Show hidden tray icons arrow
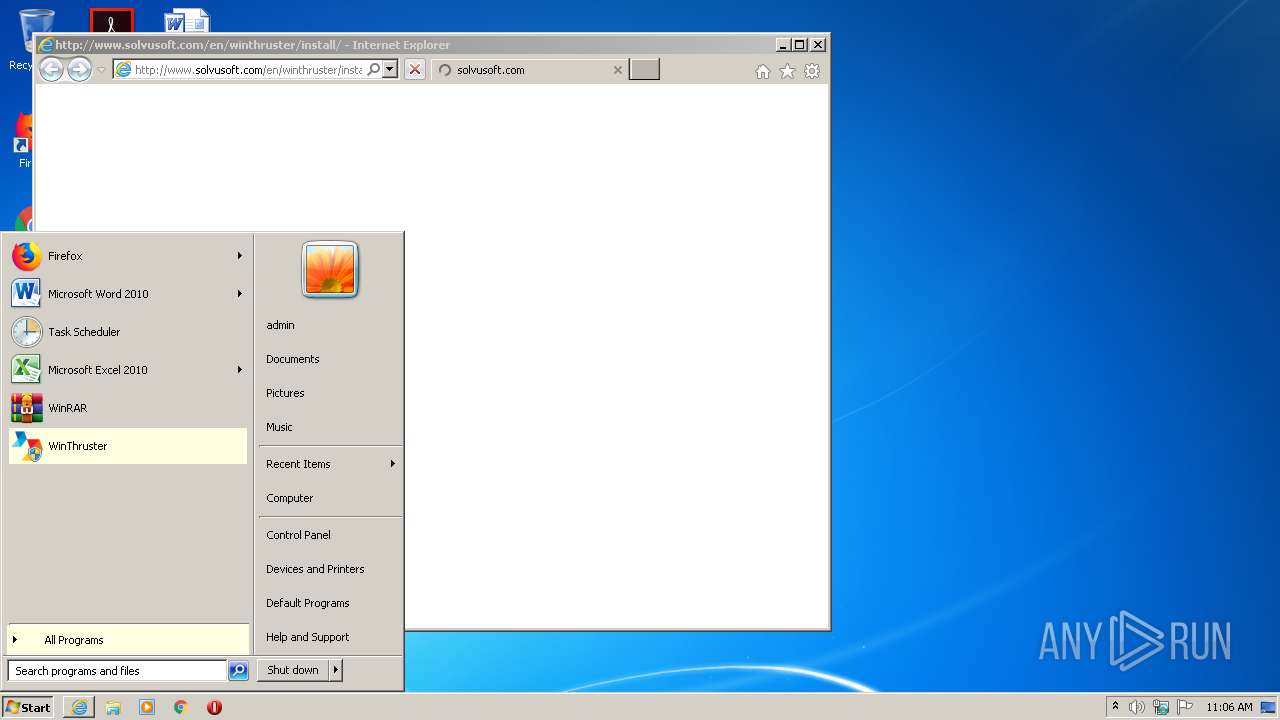1280x720 pixels. pos(1115,706)
